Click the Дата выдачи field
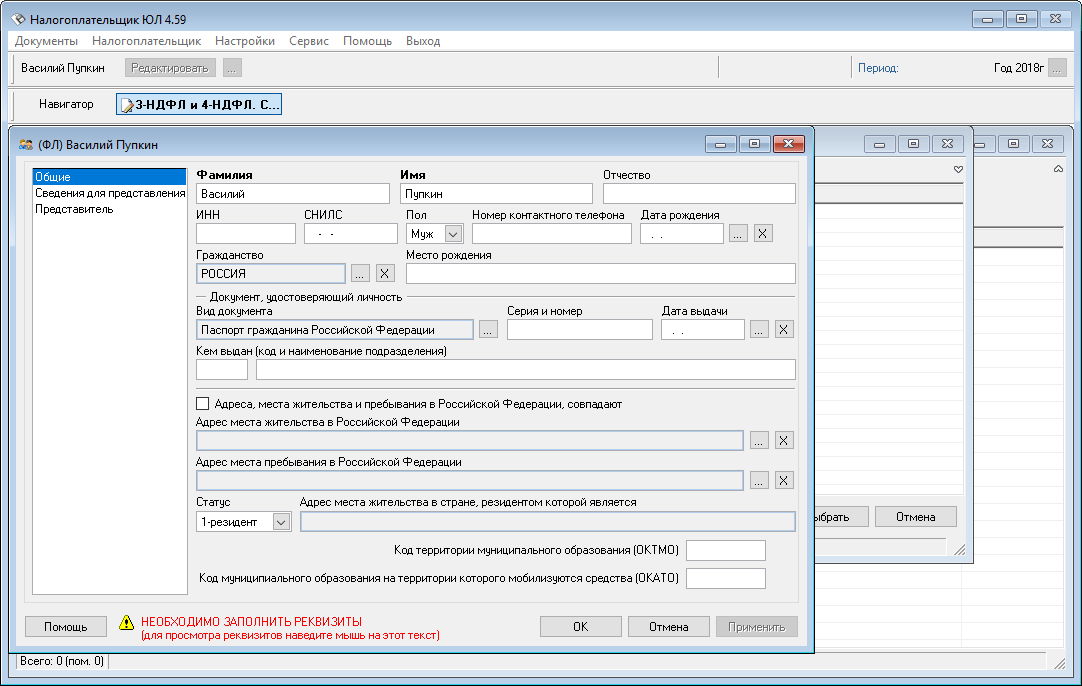Image resolution: width=1082 pixels, height=686 pixels. pos(702,330)
